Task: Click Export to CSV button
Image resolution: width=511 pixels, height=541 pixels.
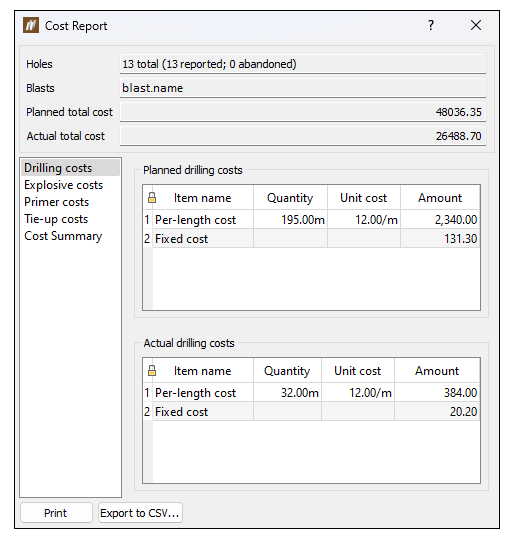Action: click(x=140, y=513)
